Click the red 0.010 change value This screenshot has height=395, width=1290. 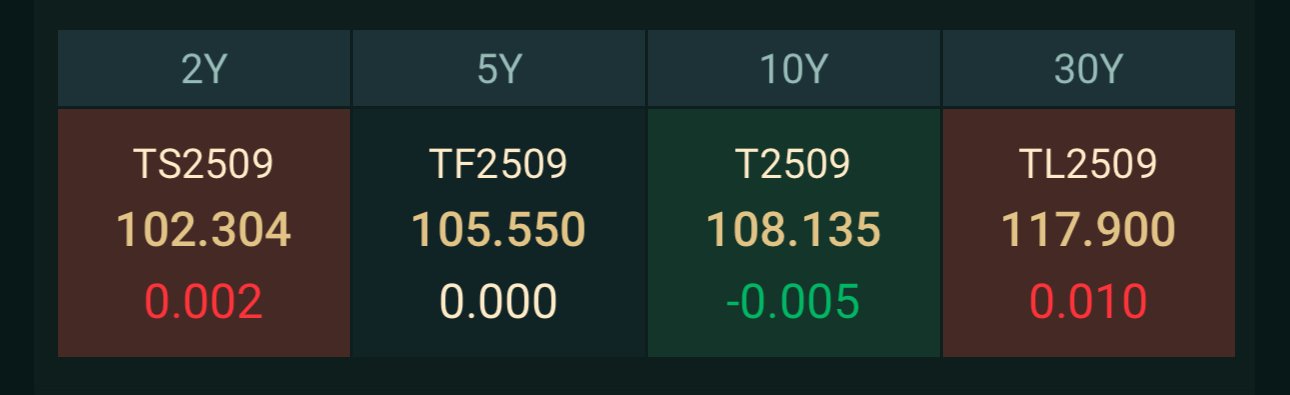pyautogui.click(x=1089, y=302)
